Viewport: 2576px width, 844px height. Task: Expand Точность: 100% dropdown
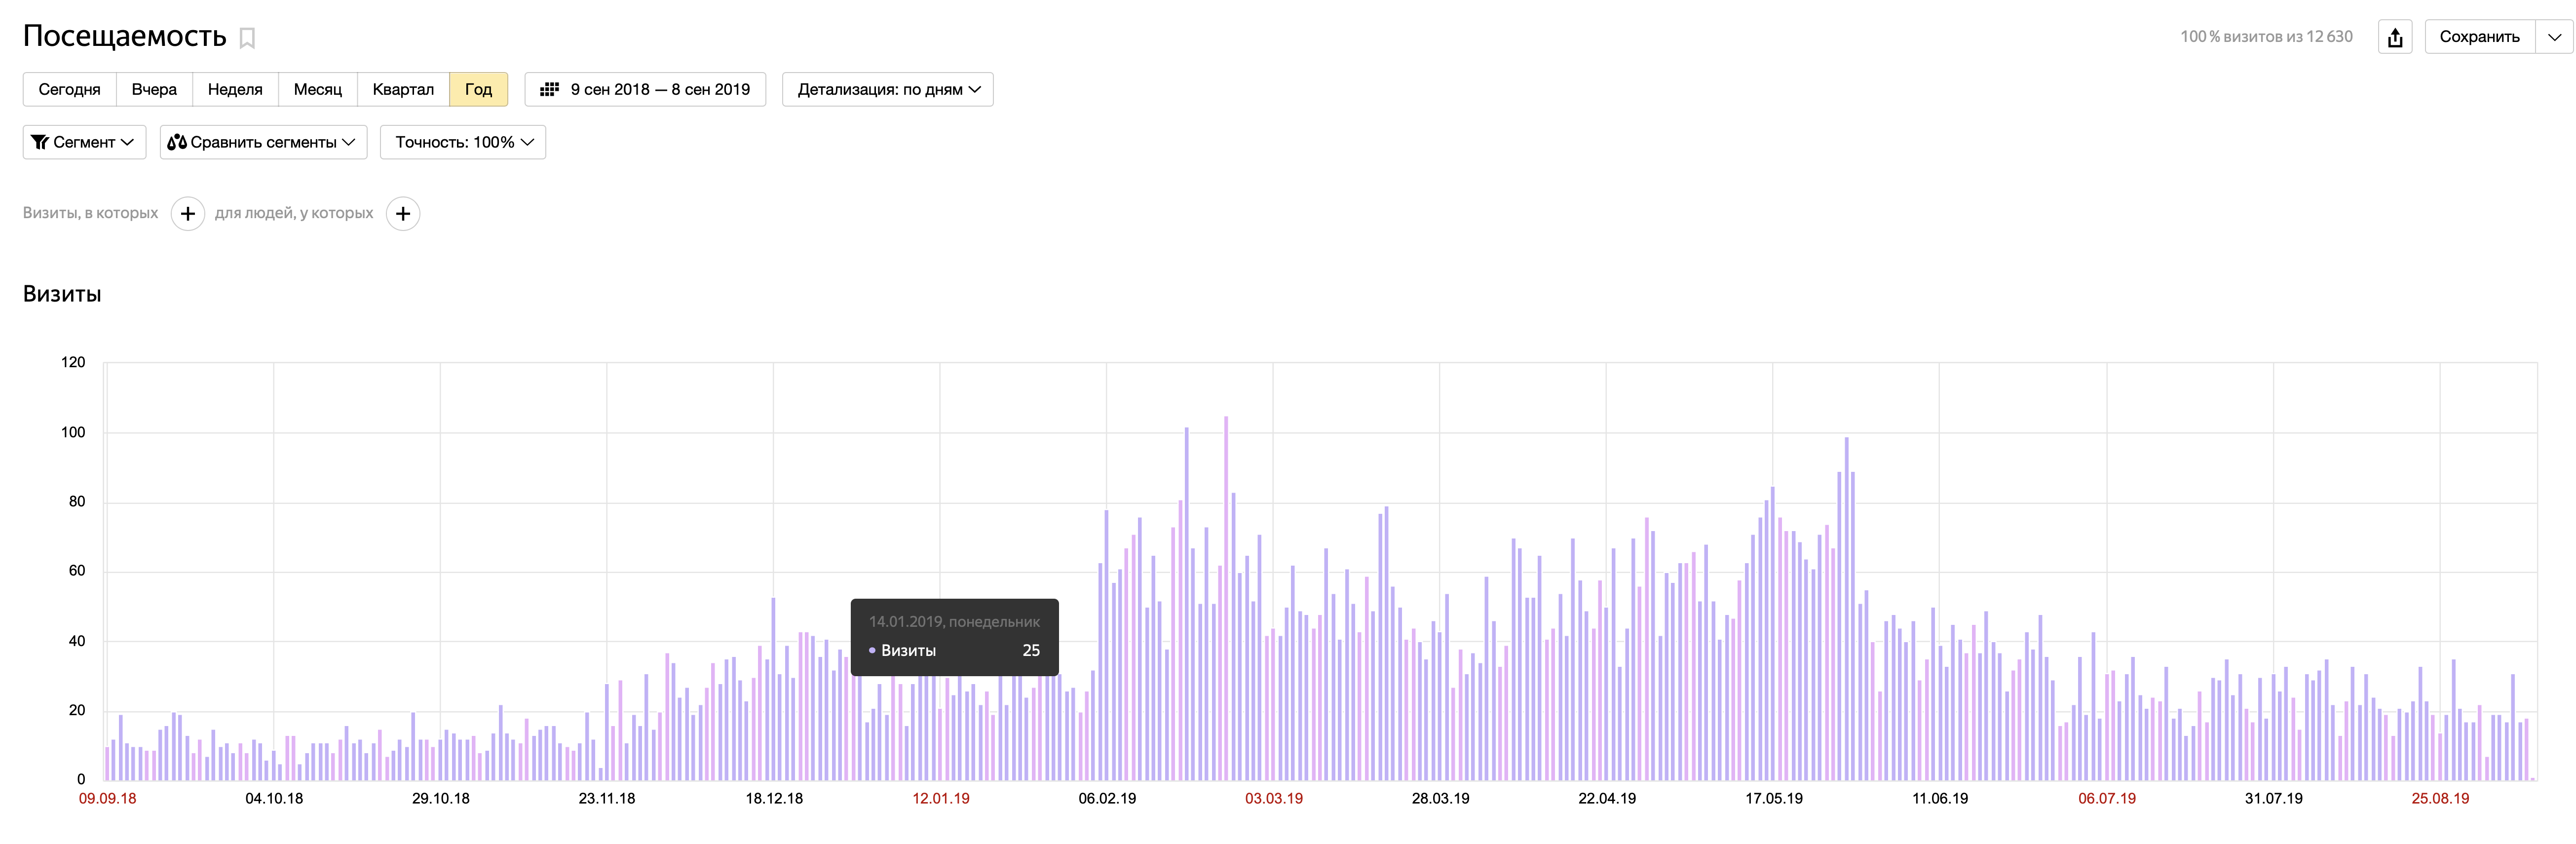pyautogui.click(x=463, y=142)
